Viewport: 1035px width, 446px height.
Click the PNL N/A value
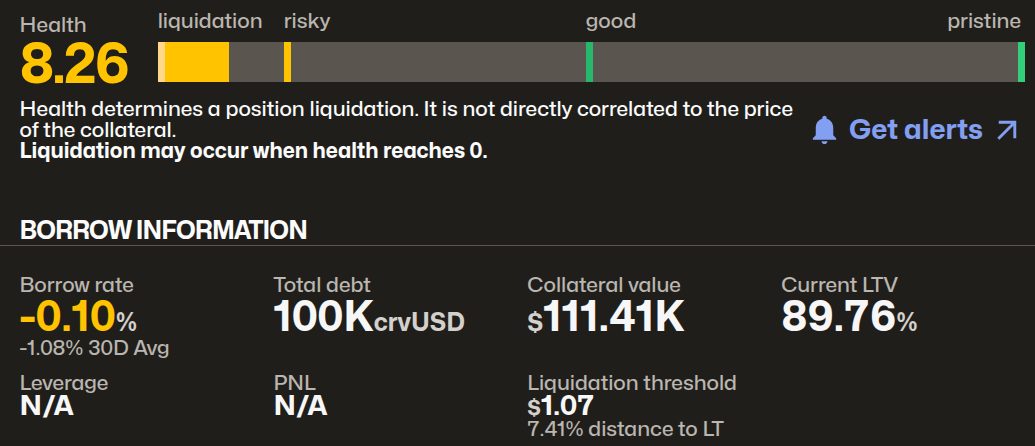[300, 405]
